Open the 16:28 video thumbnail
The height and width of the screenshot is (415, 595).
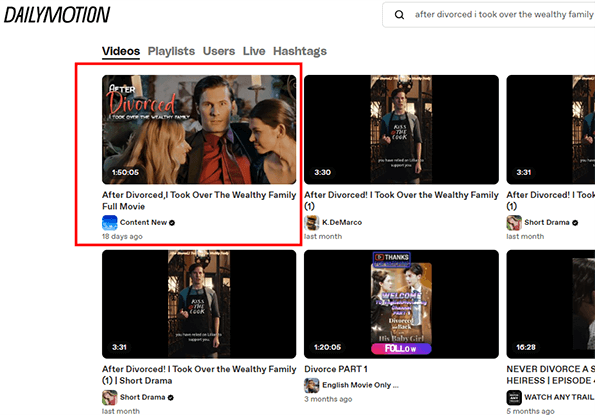(551, 304)
